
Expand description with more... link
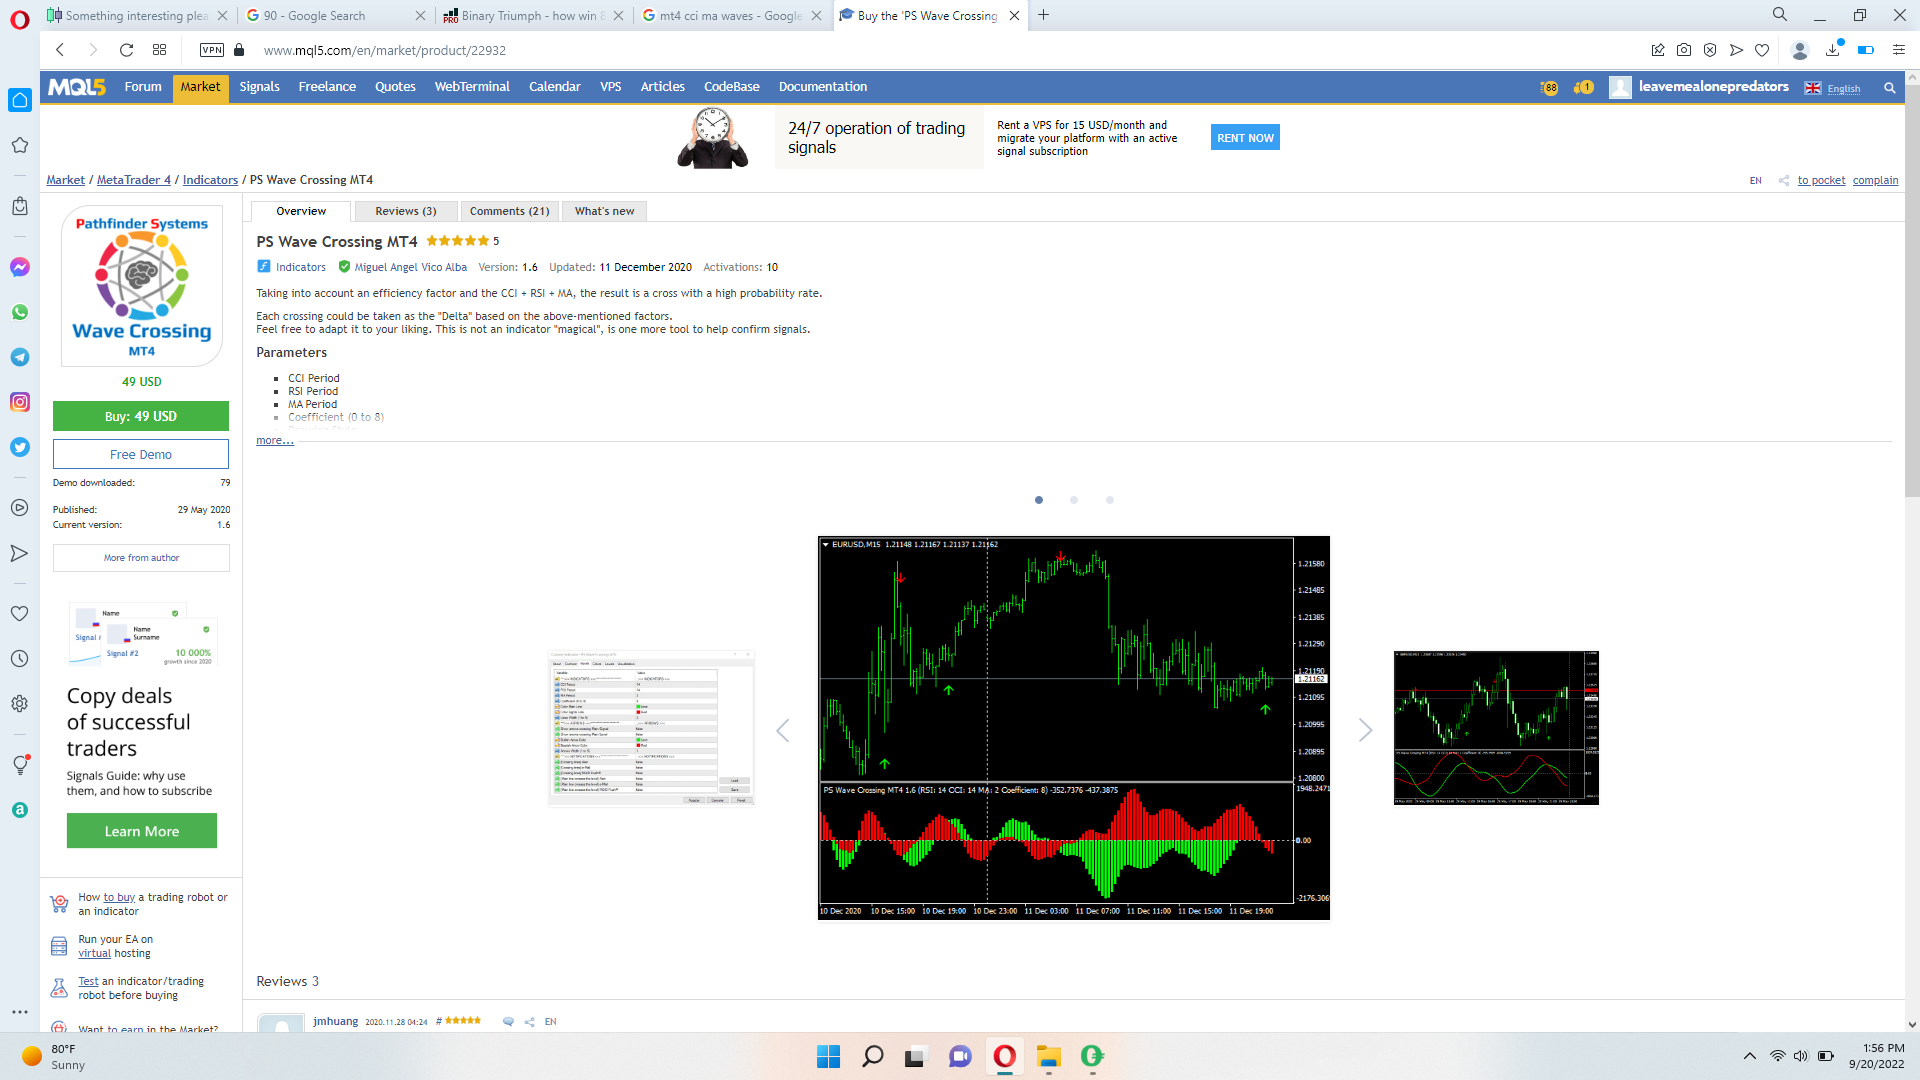[274, 441]
